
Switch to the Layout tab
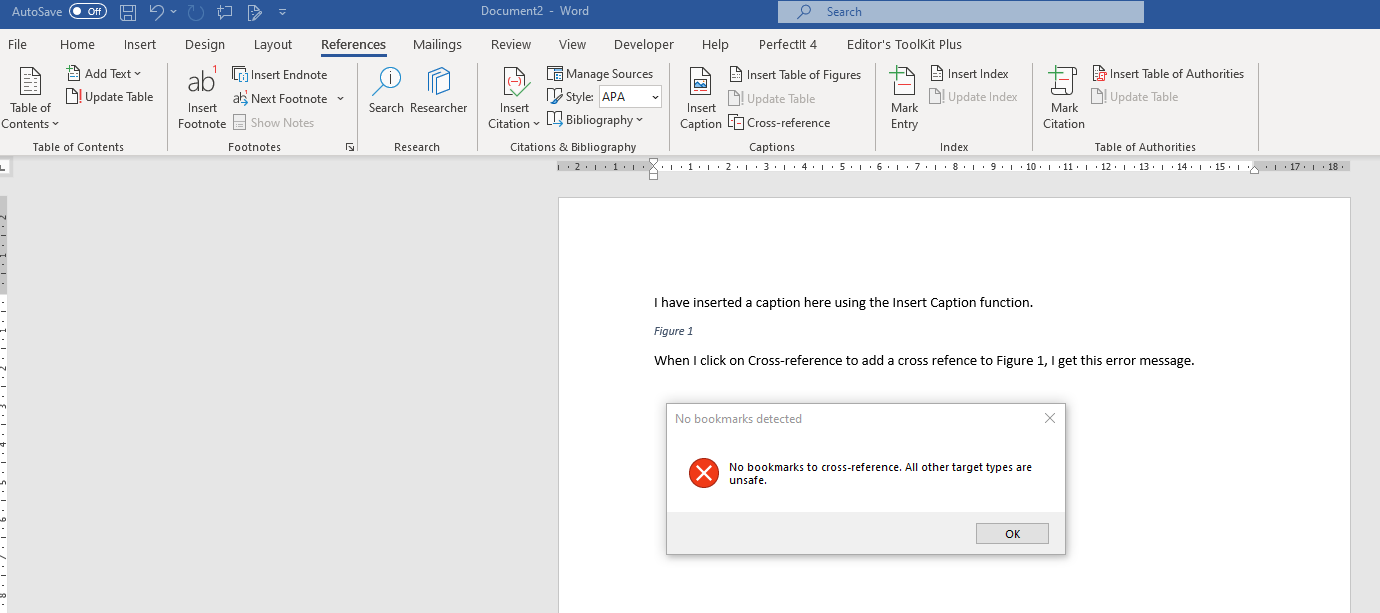(273, 44)
